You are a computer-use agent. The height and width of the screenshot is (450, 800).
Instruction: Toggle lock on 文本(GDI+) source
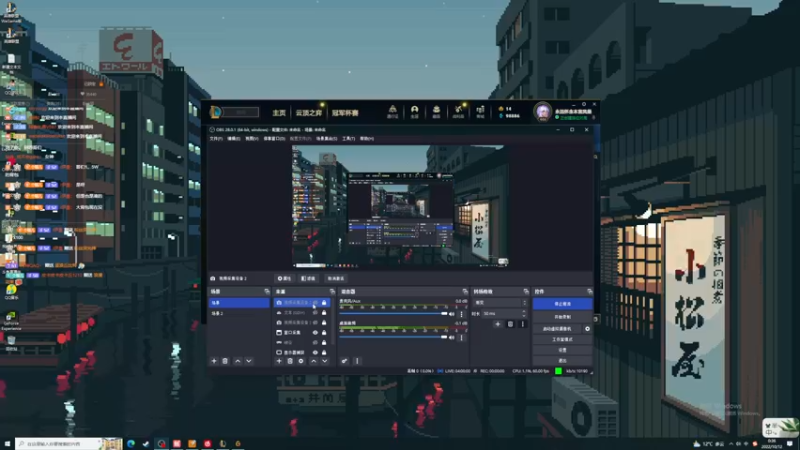tap(324, 313)
